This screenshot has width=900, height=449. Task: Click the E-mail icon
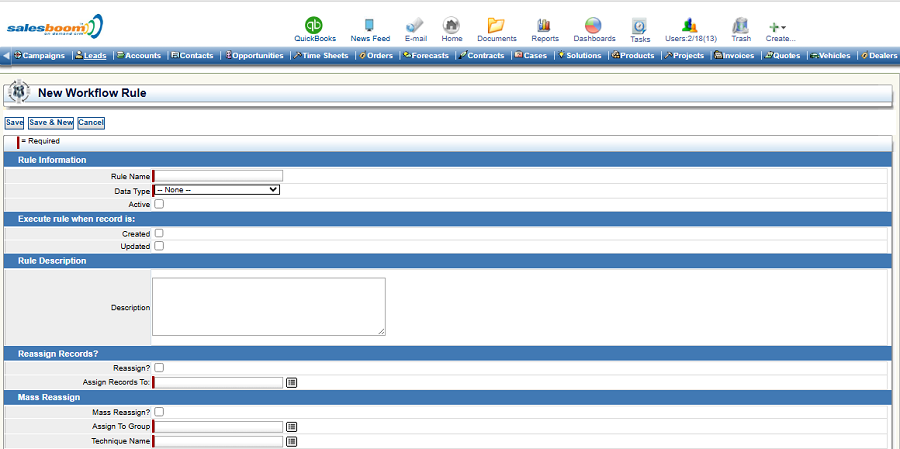415,25
